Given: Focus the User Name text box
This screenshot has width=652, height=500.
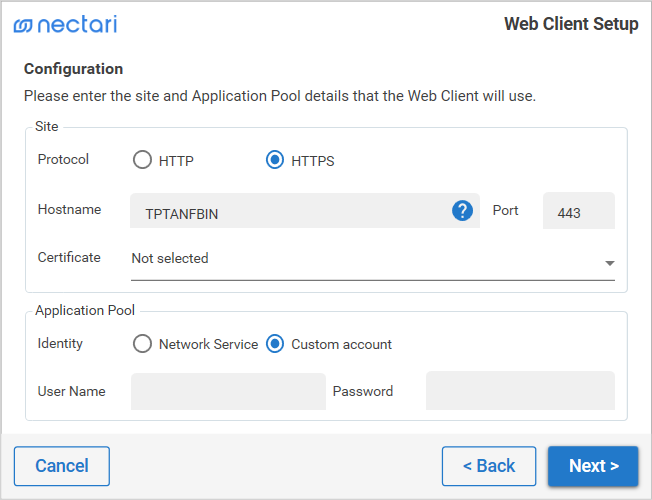Looking at the screenshot, I should click(x=228, y=391).
